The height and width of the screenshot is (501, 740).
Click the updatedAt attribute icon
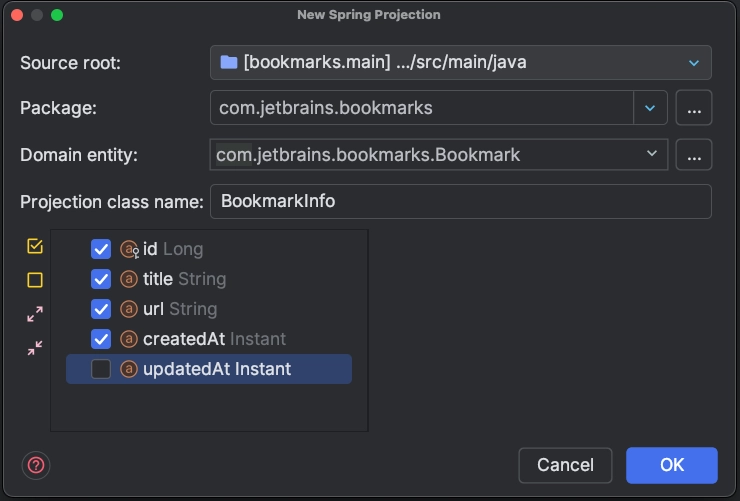[128, 369]
